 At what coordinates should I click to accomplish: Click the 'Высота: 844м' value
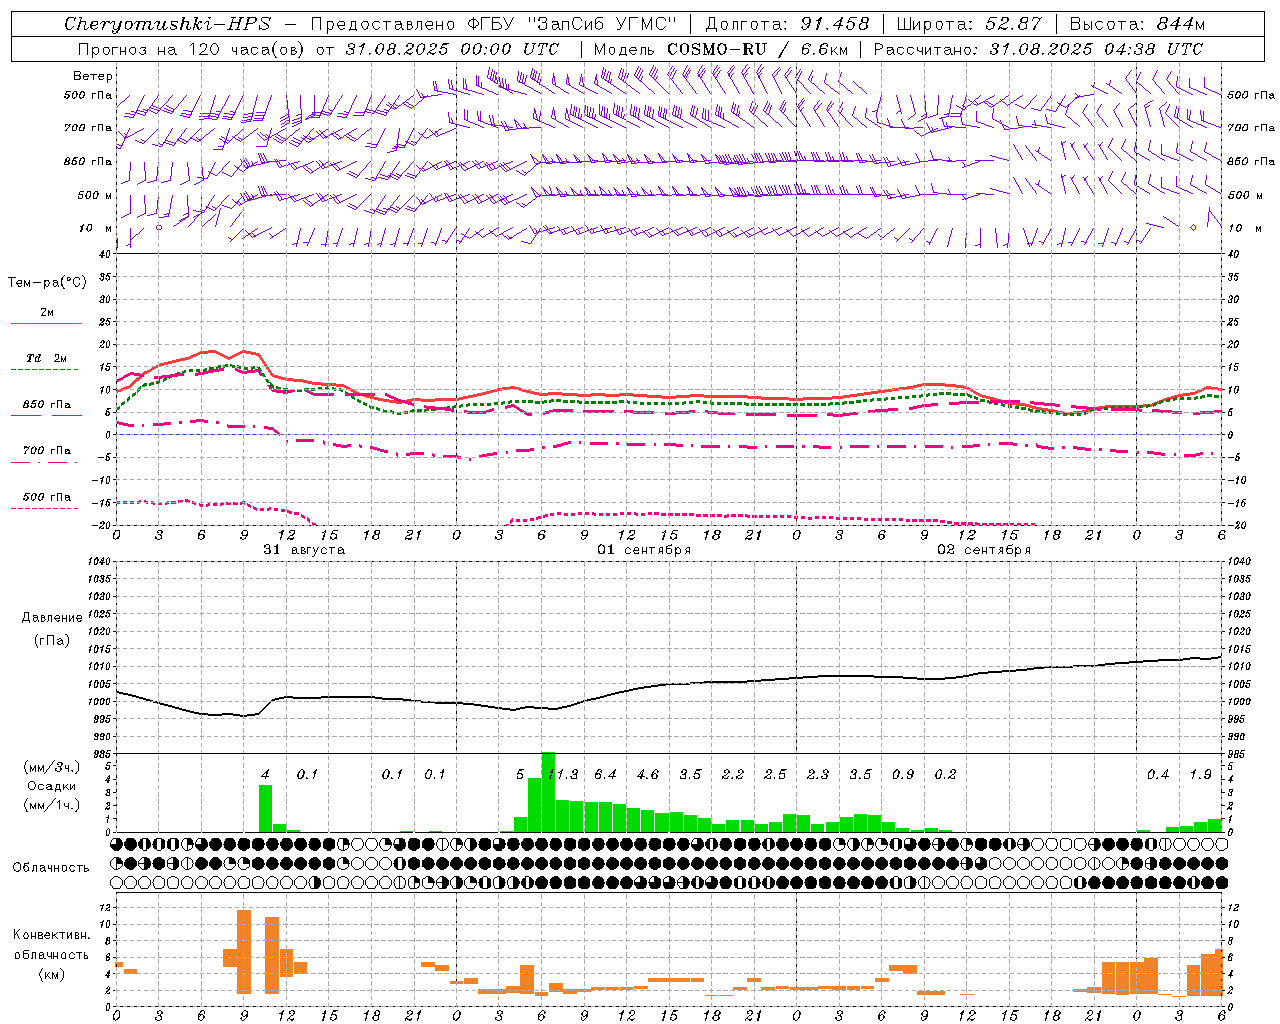click(x=1137, y=24)
